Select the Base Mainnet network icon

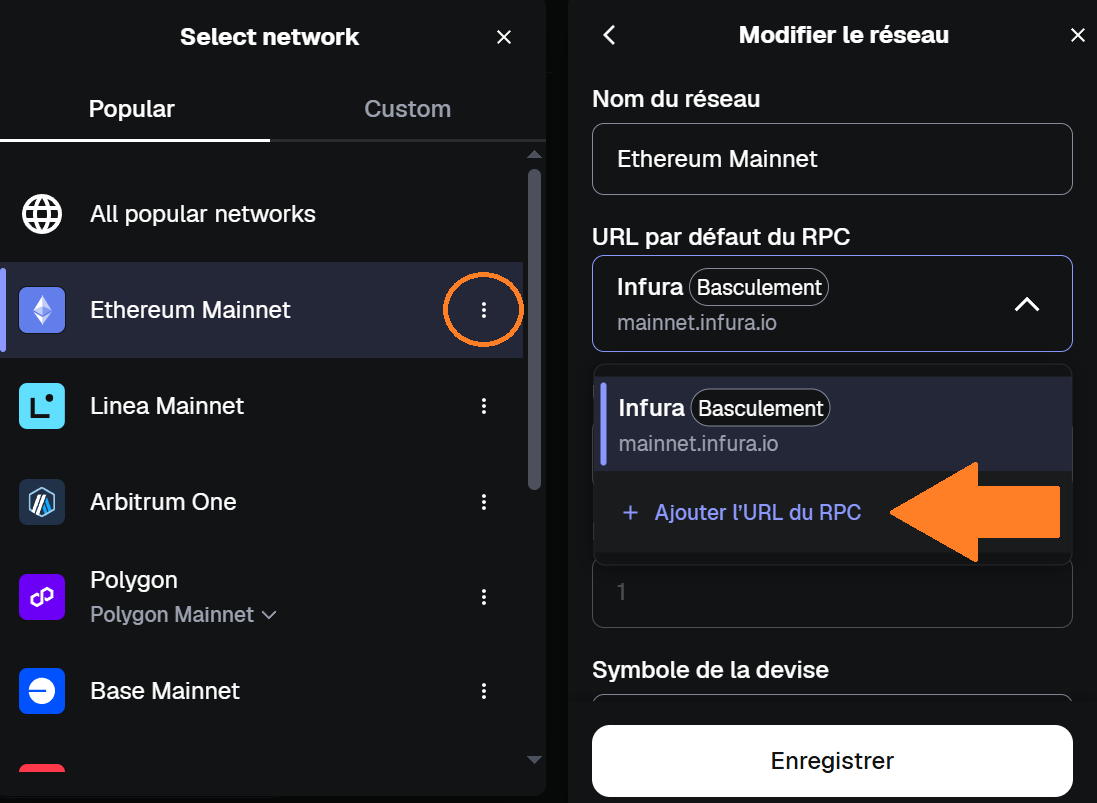pyautogui.click(x=40, y=691)
